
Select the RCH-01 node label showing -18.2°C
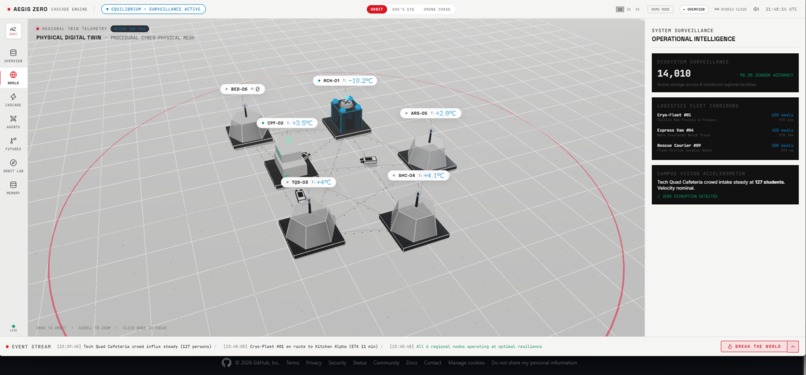345,81
